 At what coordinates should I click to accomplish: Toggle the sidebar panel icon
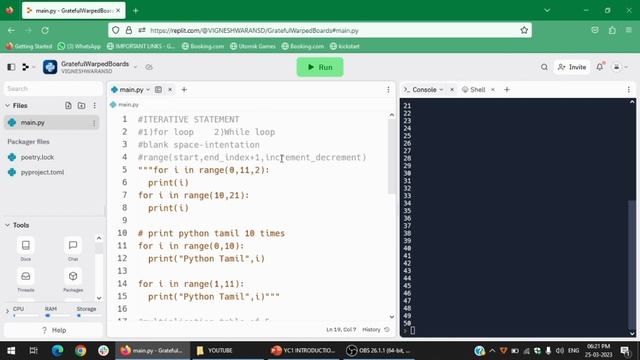11,67
